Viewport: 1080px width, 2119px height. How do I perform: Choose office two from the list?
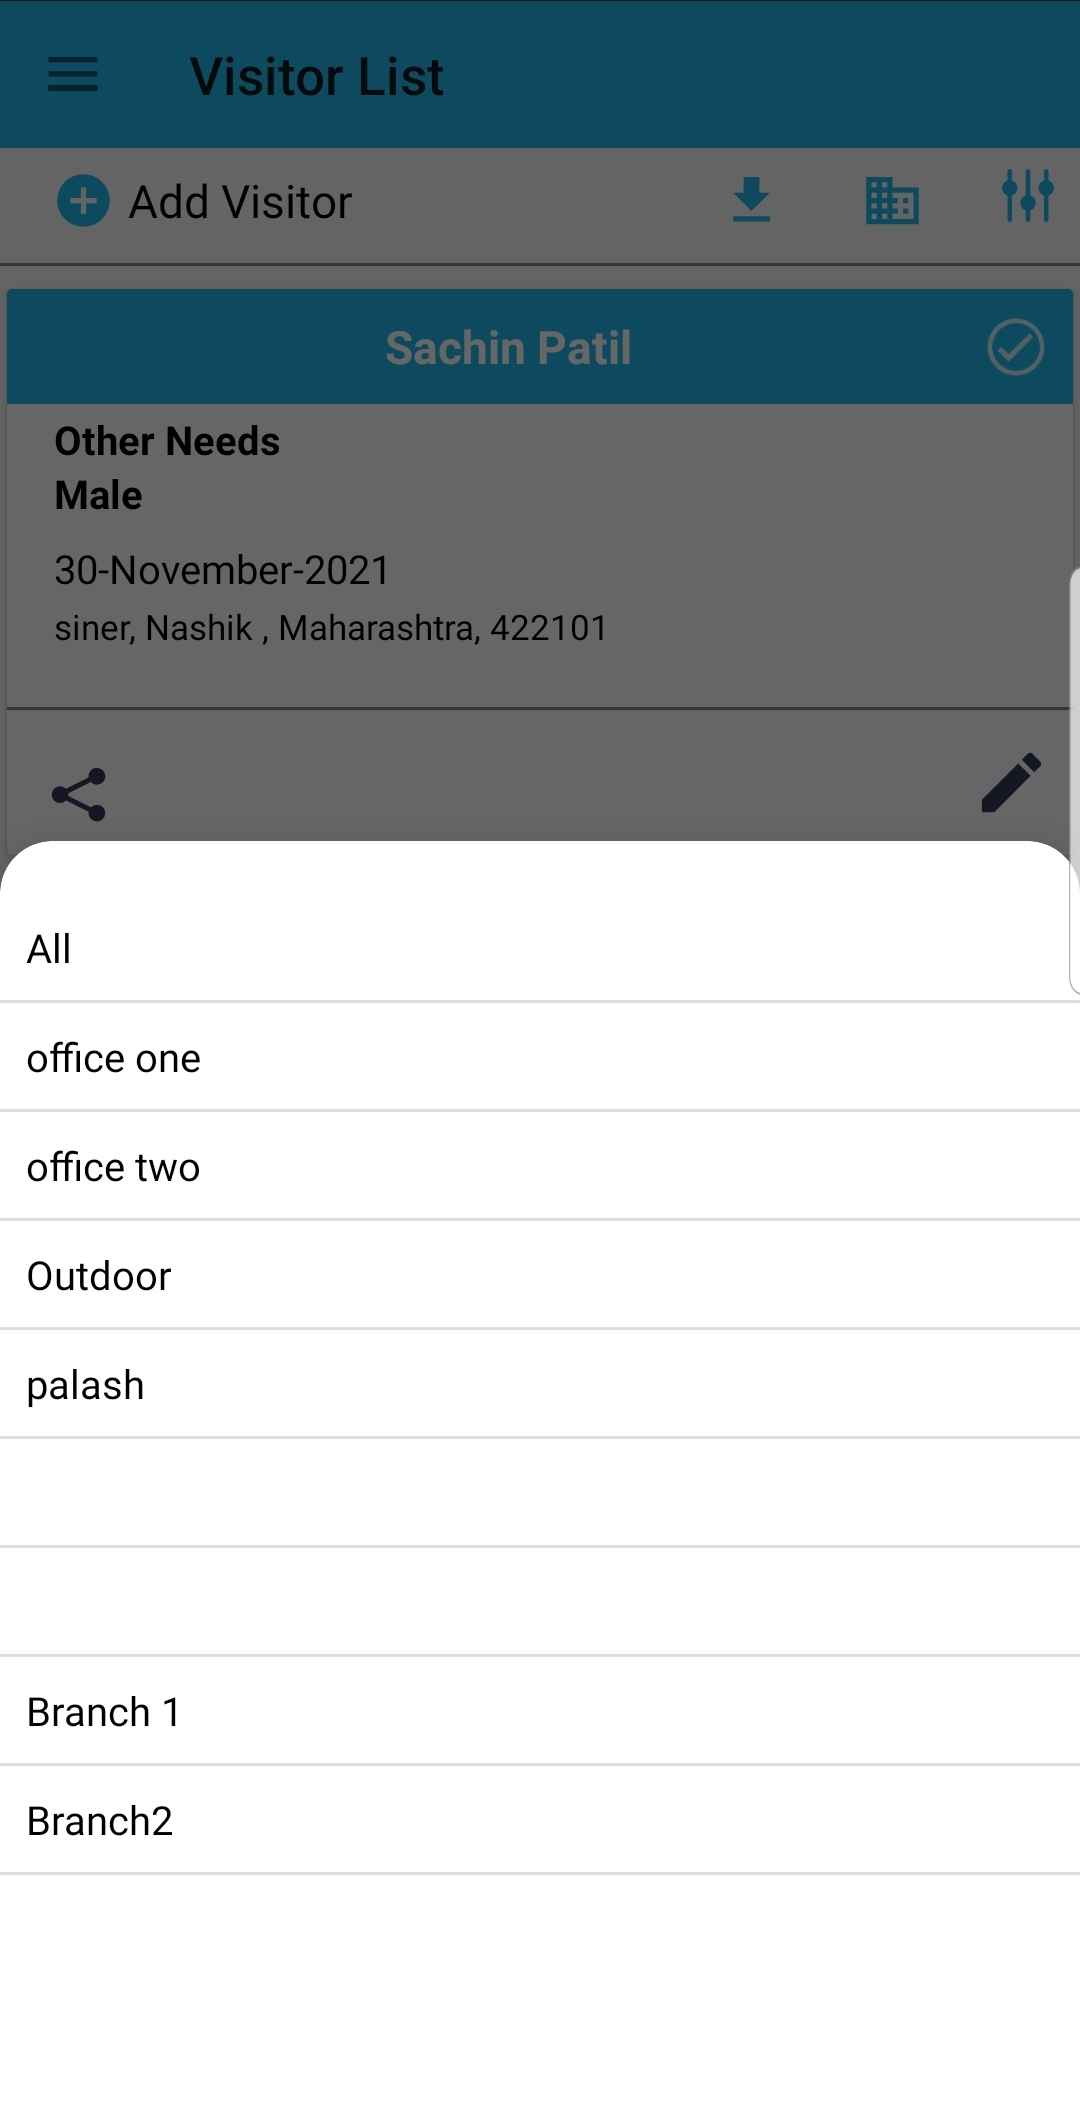click(114, 1167)
